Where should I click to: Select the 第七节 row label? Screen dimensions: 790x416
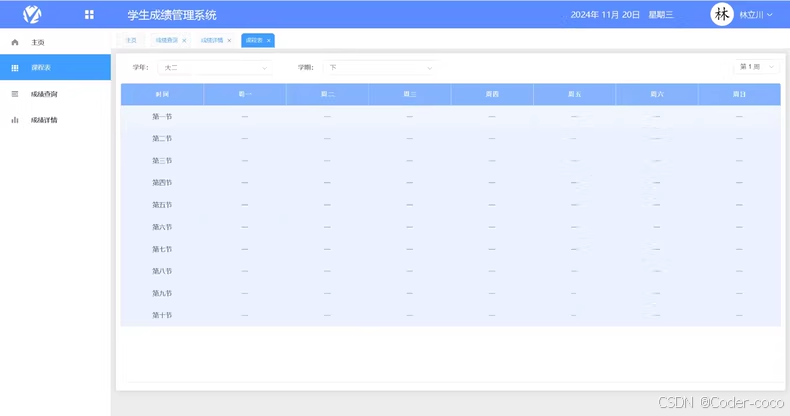coord(162,249)
